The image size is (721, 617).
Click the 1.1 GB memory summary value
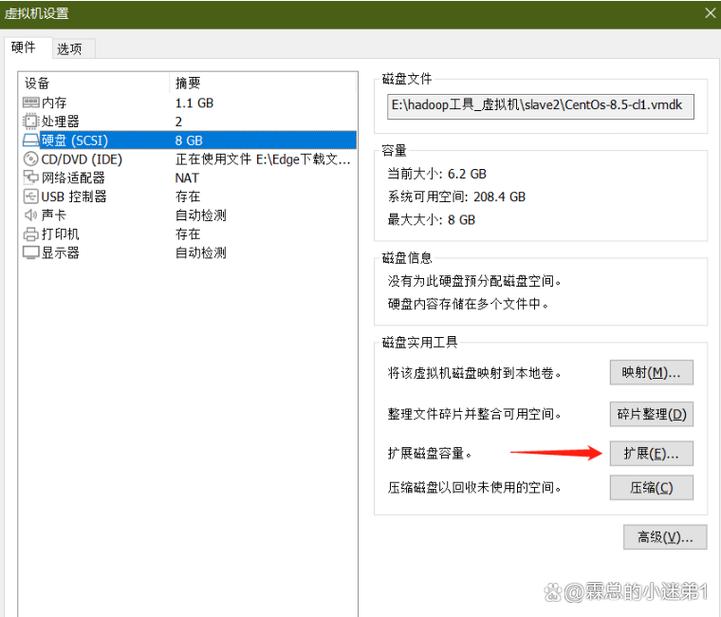click(x=194, y=103)
